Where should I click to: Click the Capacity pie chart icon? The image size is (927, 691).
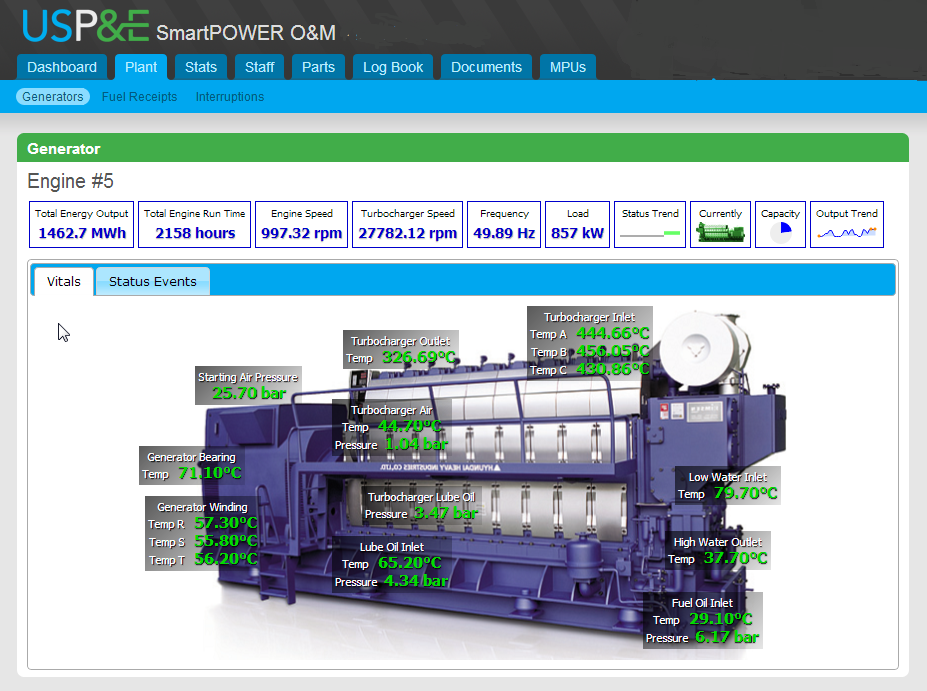click(780, 233)
